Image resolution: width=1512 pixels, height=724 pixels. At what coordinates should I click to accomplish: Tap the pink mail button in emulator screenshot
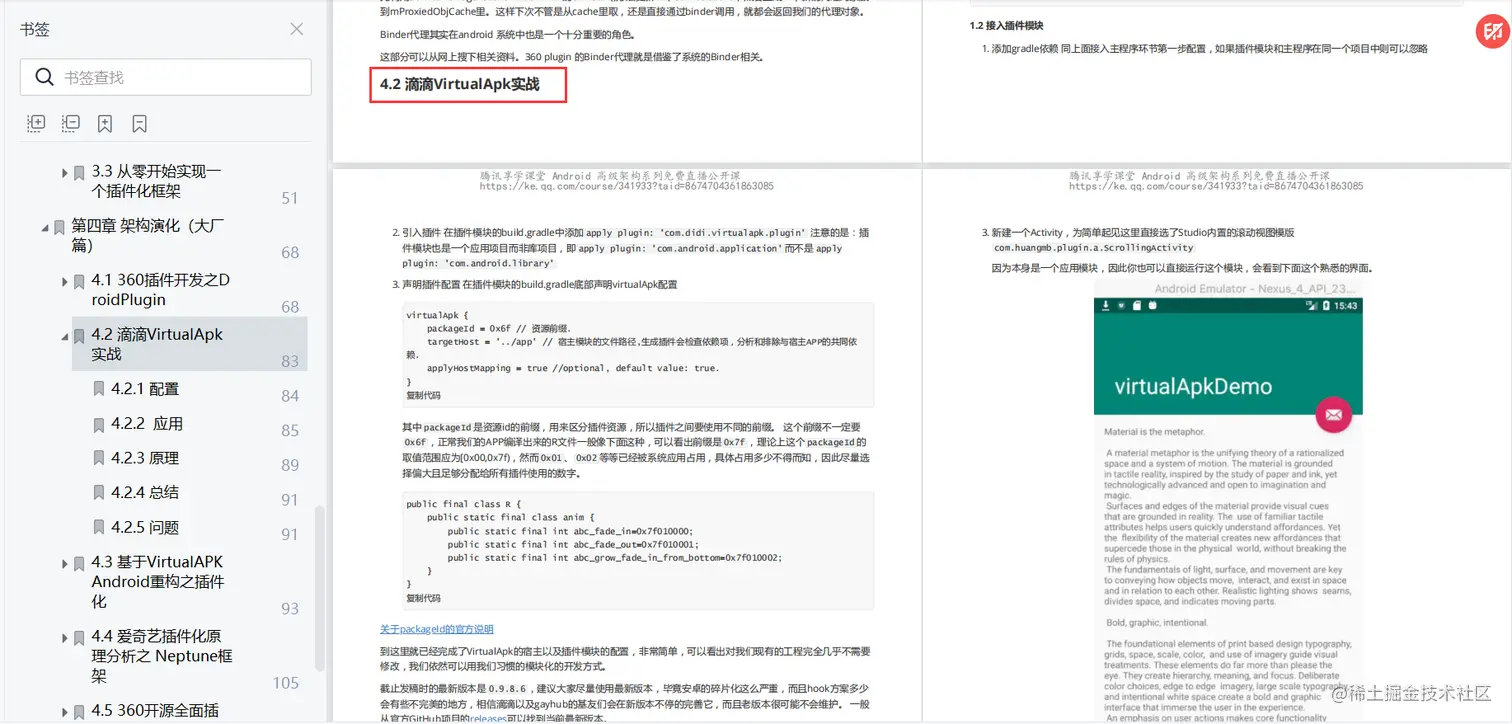[1333, 414]
